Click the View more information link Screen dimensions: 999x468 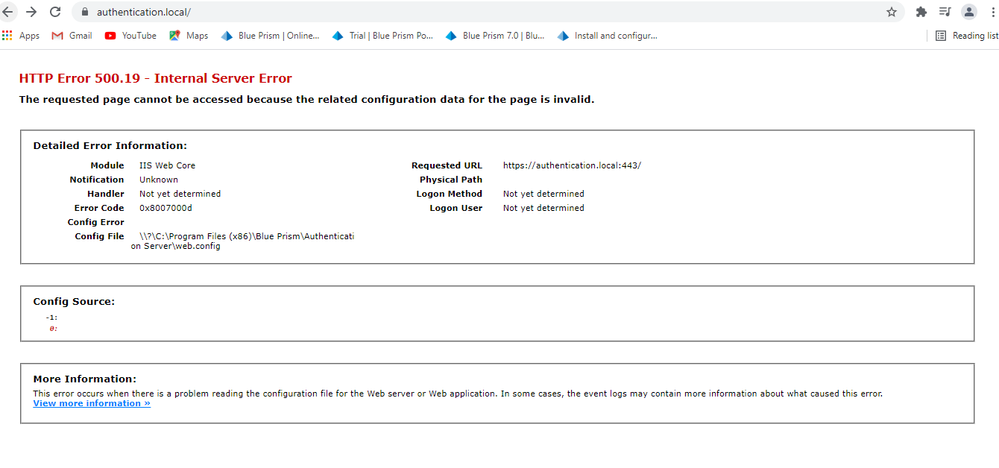92,403
